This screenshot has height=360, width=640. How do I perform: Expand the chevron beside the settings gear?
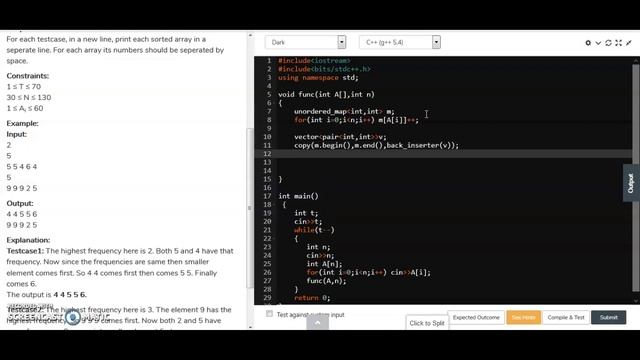(598, 42)
